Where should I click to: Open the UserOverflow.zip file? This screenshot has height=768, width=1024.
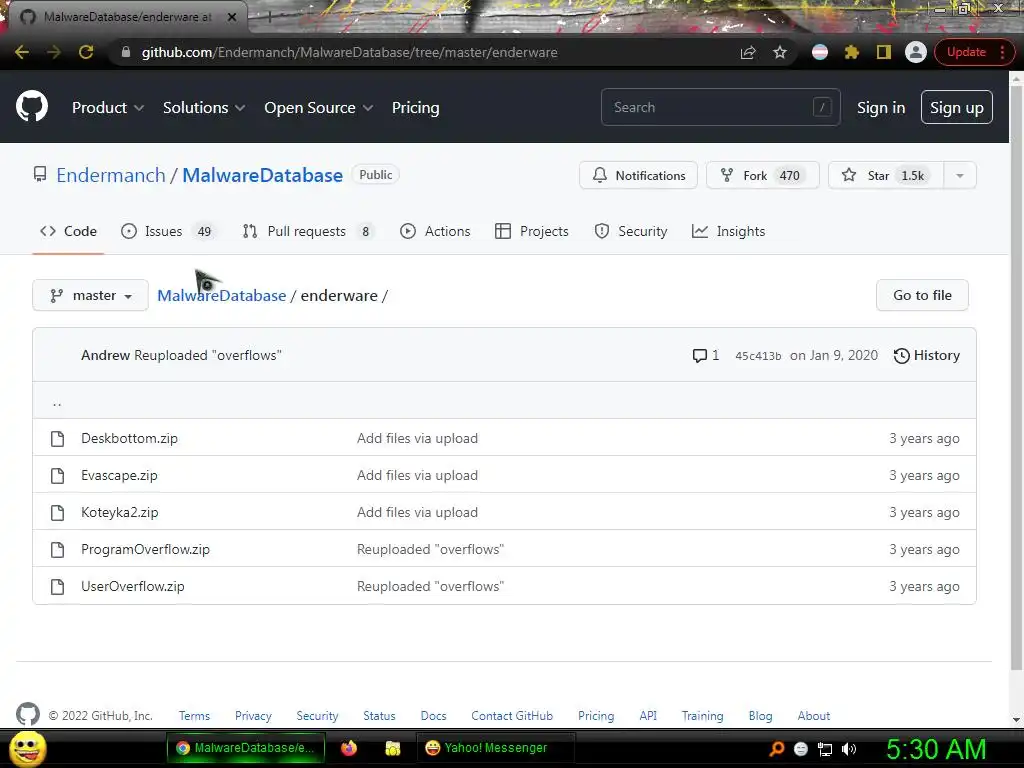coord(133,586)
